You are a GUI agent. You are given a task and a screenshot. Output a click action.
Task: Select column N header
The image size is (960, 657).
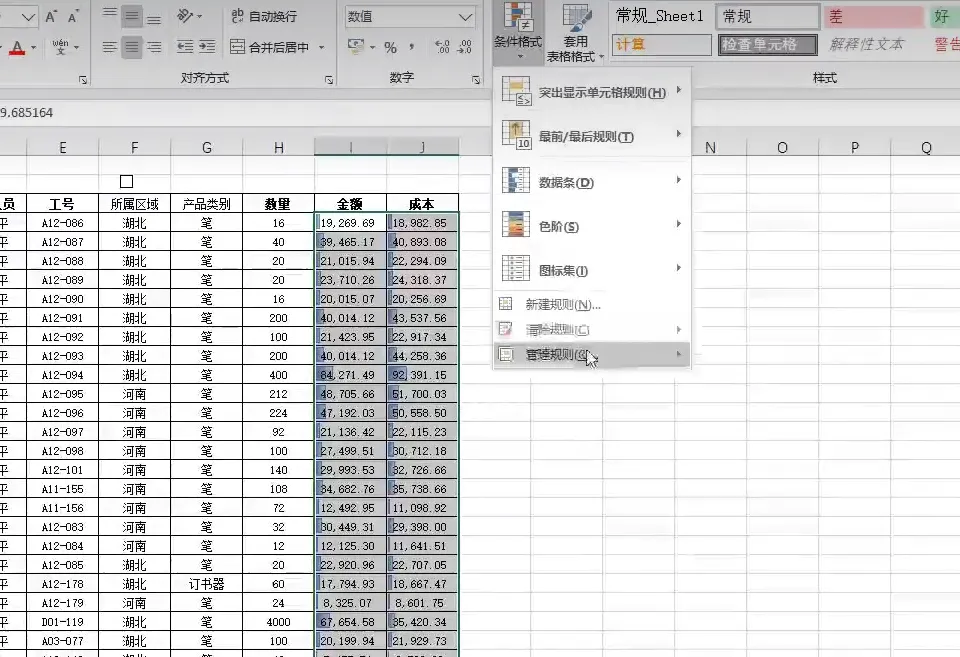[x=710, y=148]
